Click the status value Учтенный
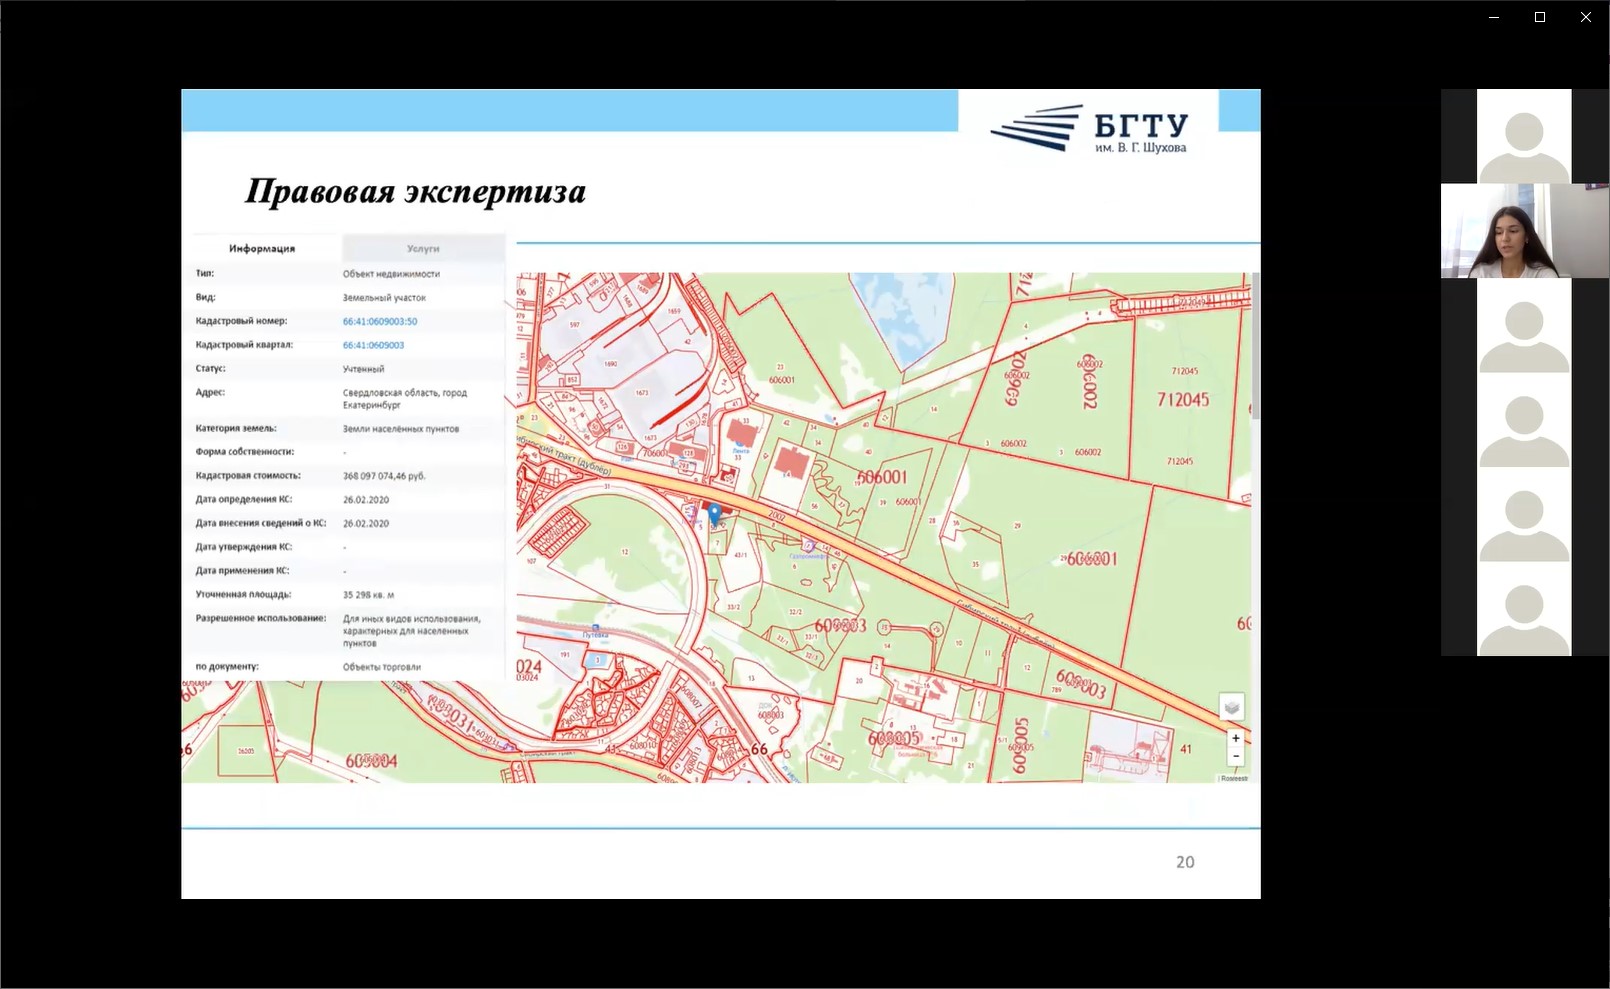Image resolution: width=1610 pixels, height=989 pixels. [363, 369]
